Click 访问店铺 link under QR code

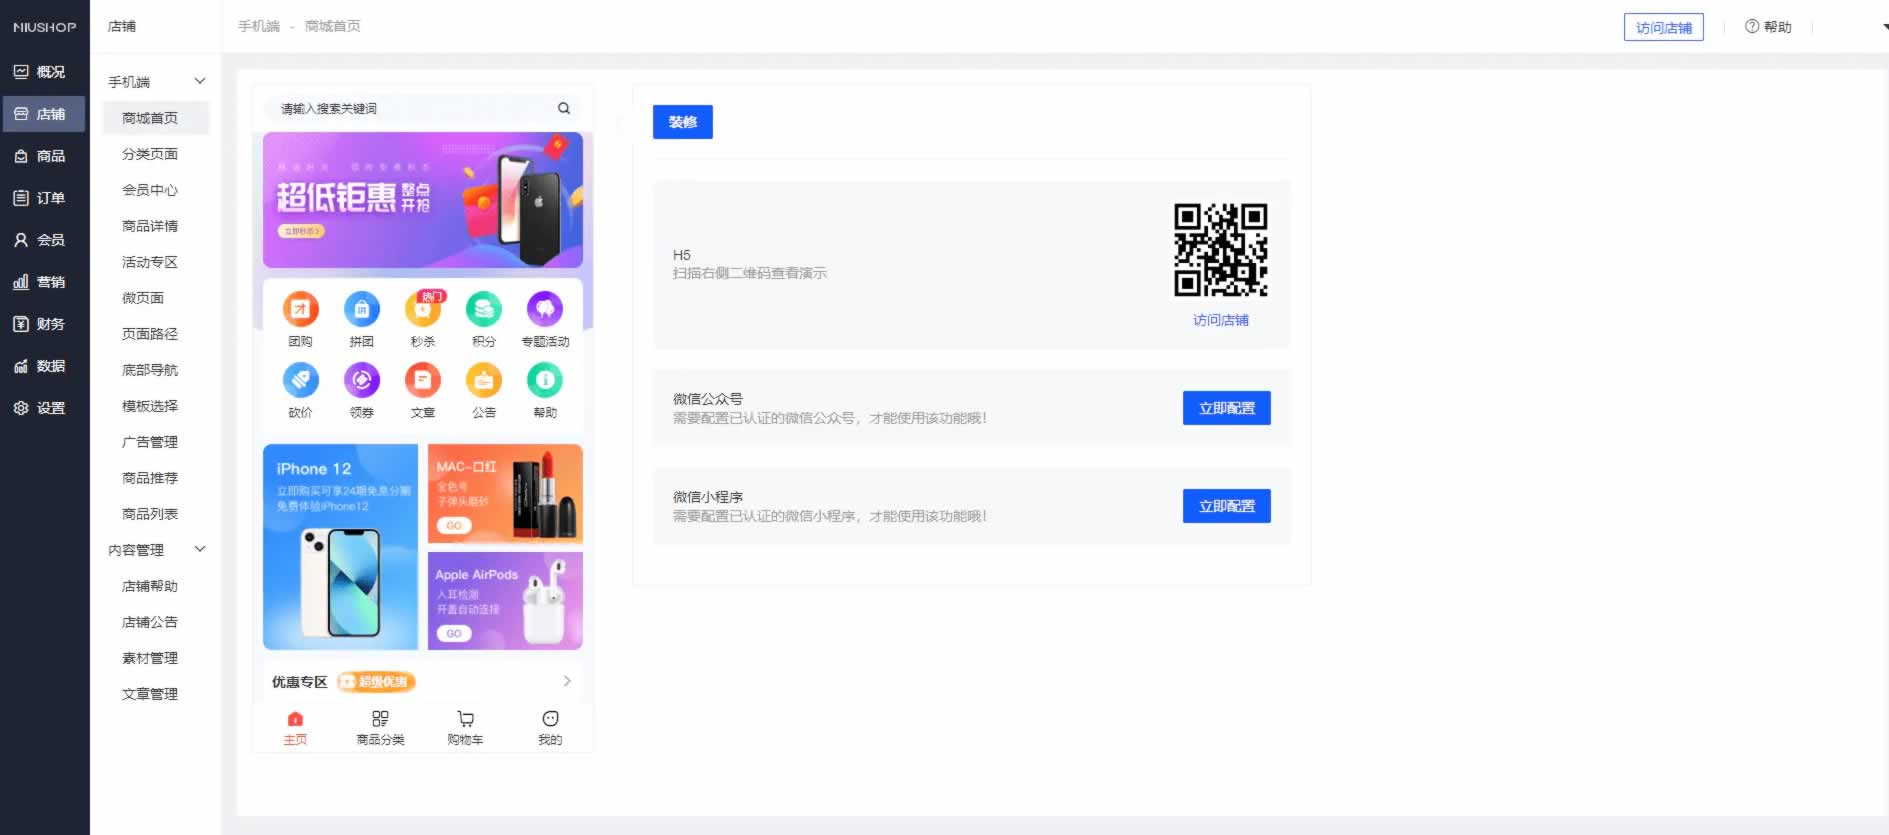click(x=1220, y=320)
